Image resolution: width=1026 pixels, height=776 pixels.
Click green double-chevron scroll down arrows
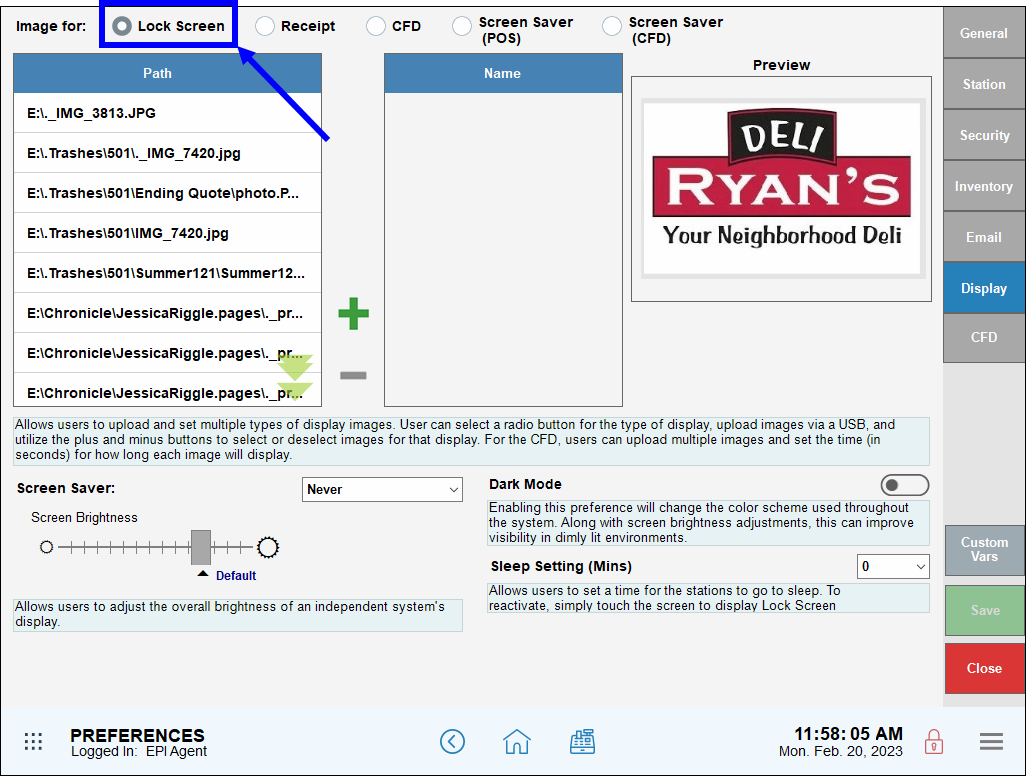click(295, 378)
